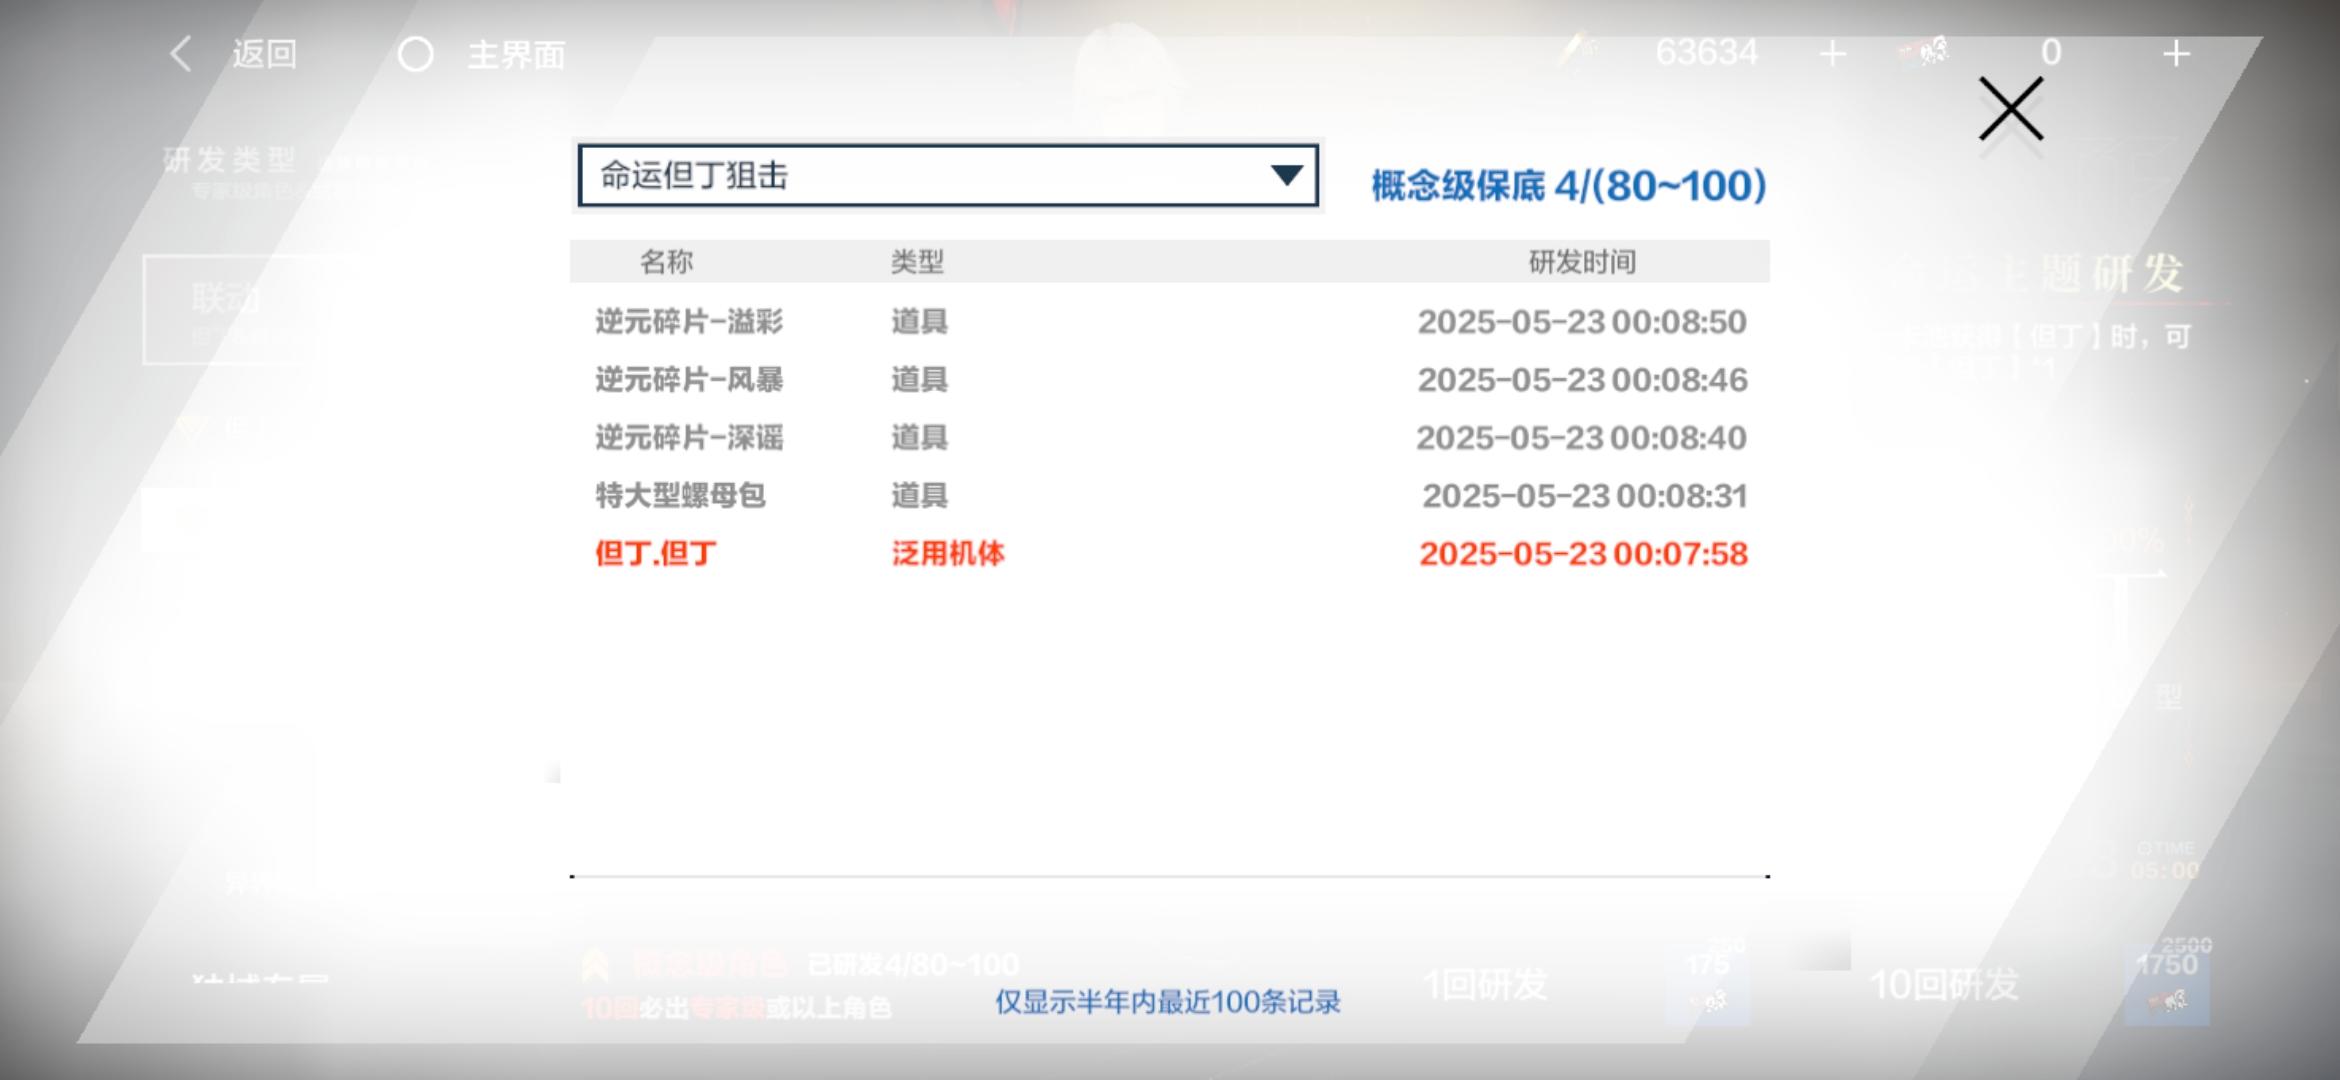Viewport: 2340px width, 1080px height.
Task: Click the 概念级保底 4/(80~100) label
Action: 1568,186
